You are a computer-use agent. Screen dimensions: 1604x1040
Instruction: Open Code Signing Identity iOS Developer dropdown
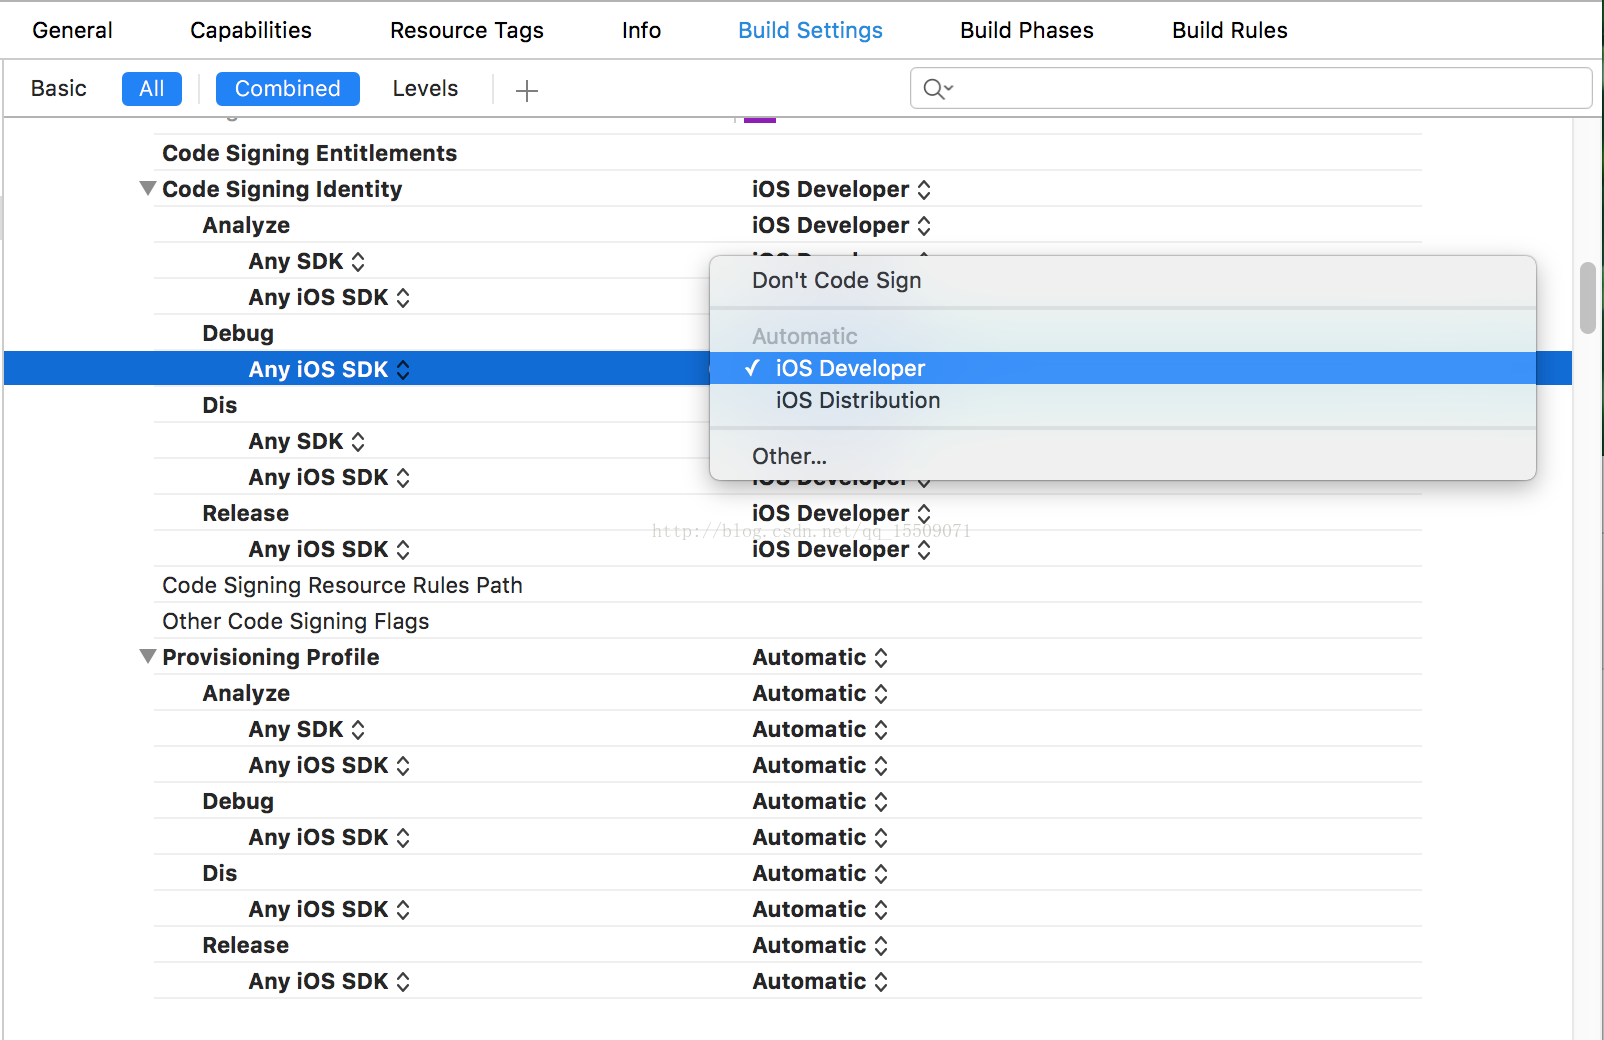(841, 189)
